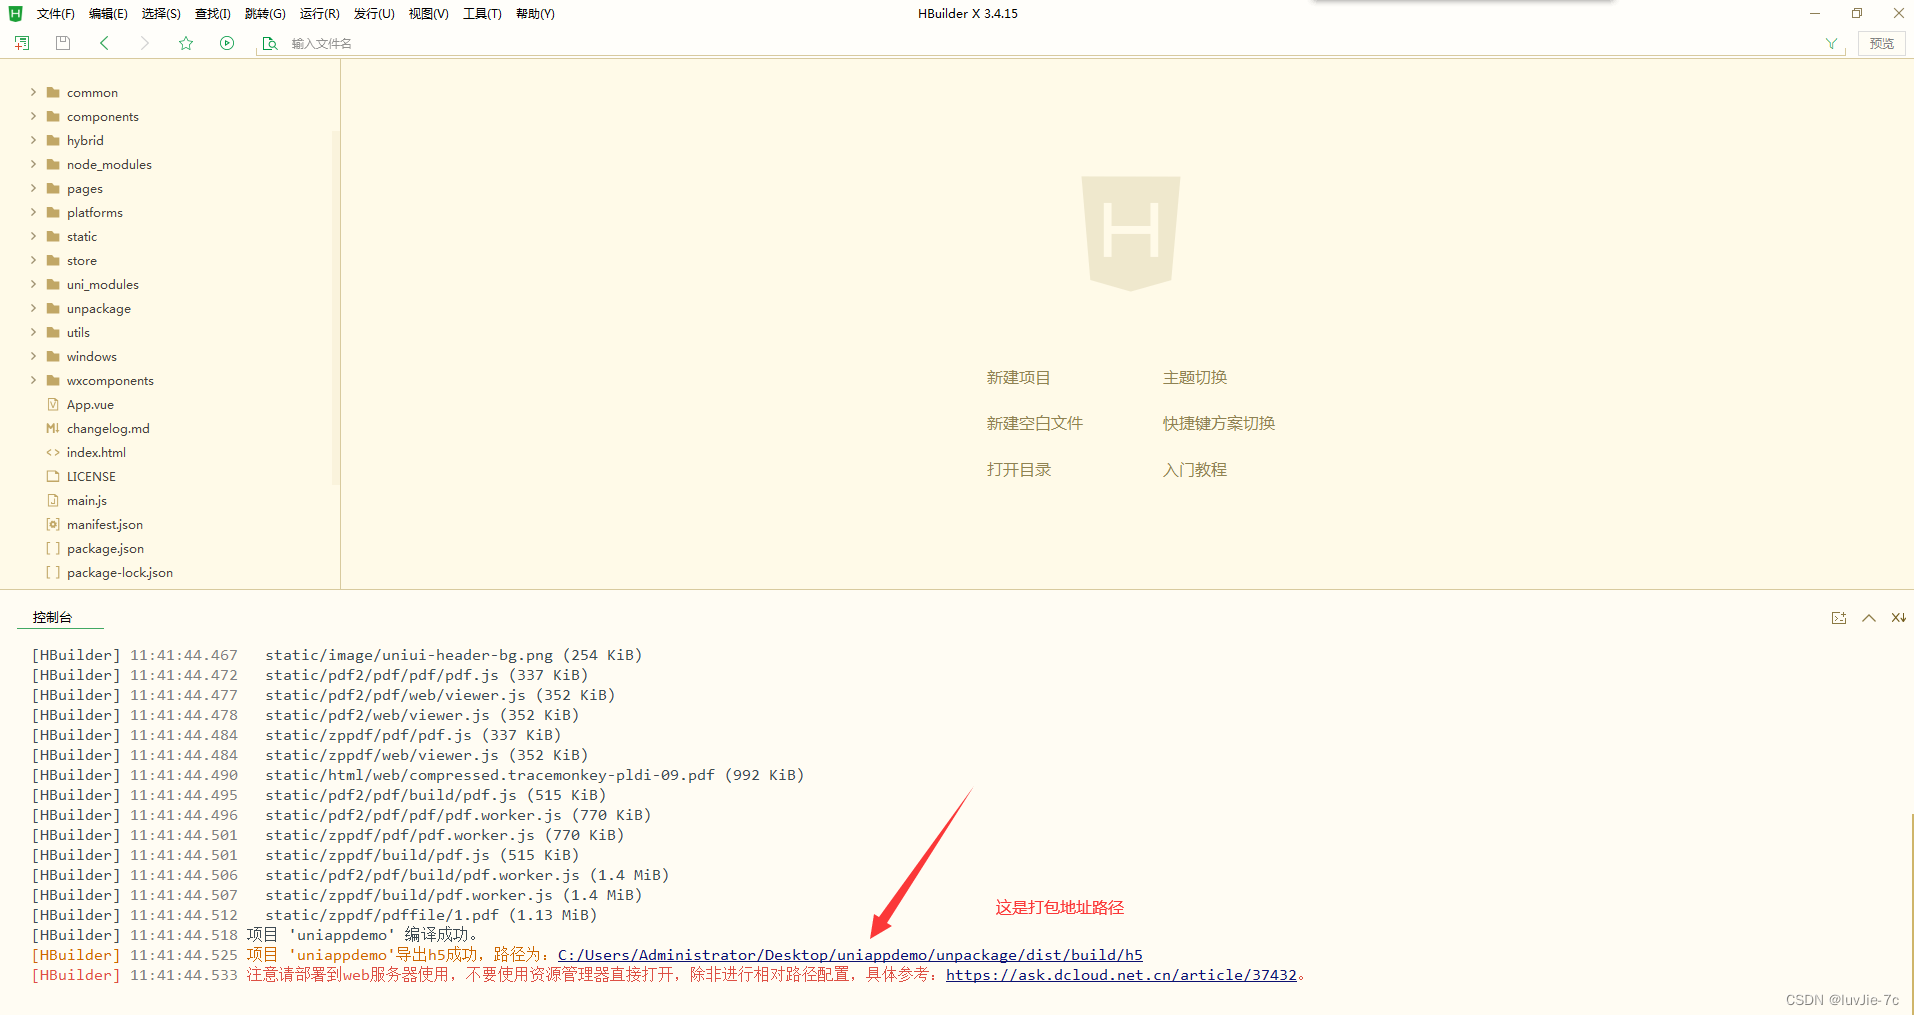Screen dimensions: 1914x1015
Task: Open the ask.dcloud.net article link
Action: (x=1122, y=974)
